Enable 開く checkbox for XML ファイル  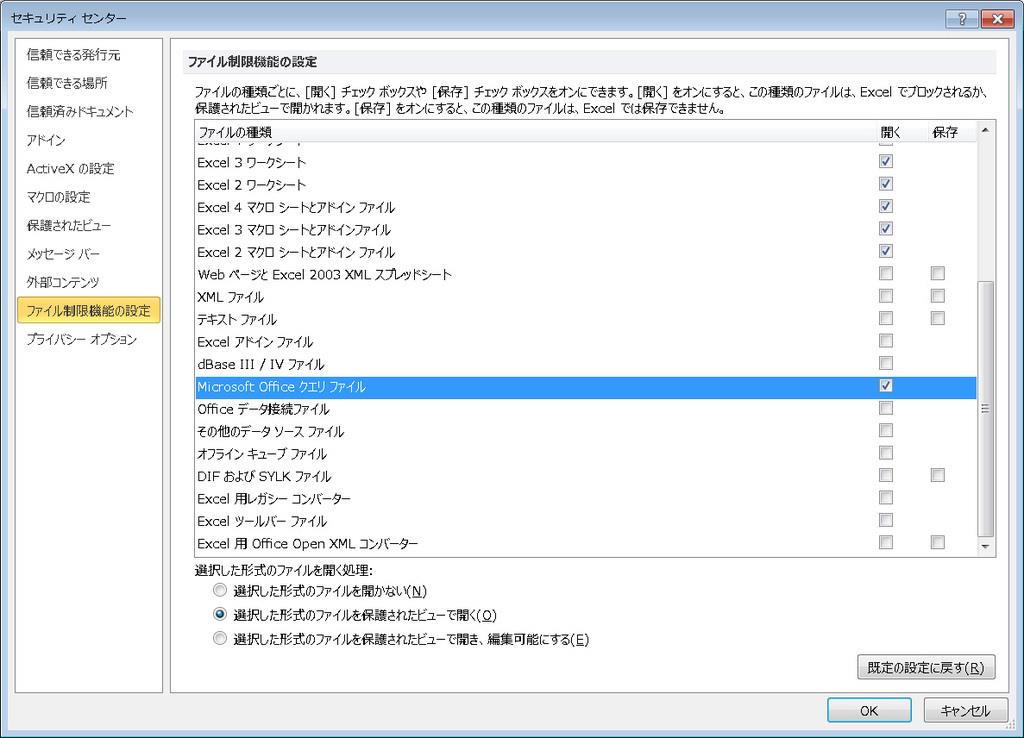[885, 295]
